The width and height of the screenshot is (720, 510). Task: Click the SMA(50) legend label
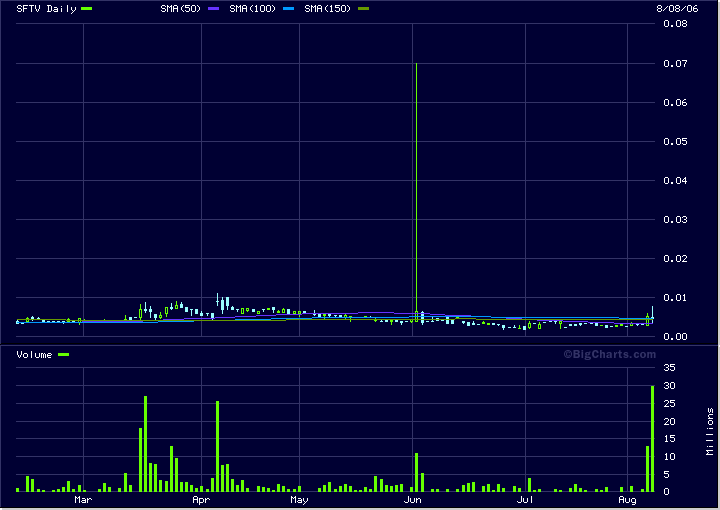(x=180, y=9)
